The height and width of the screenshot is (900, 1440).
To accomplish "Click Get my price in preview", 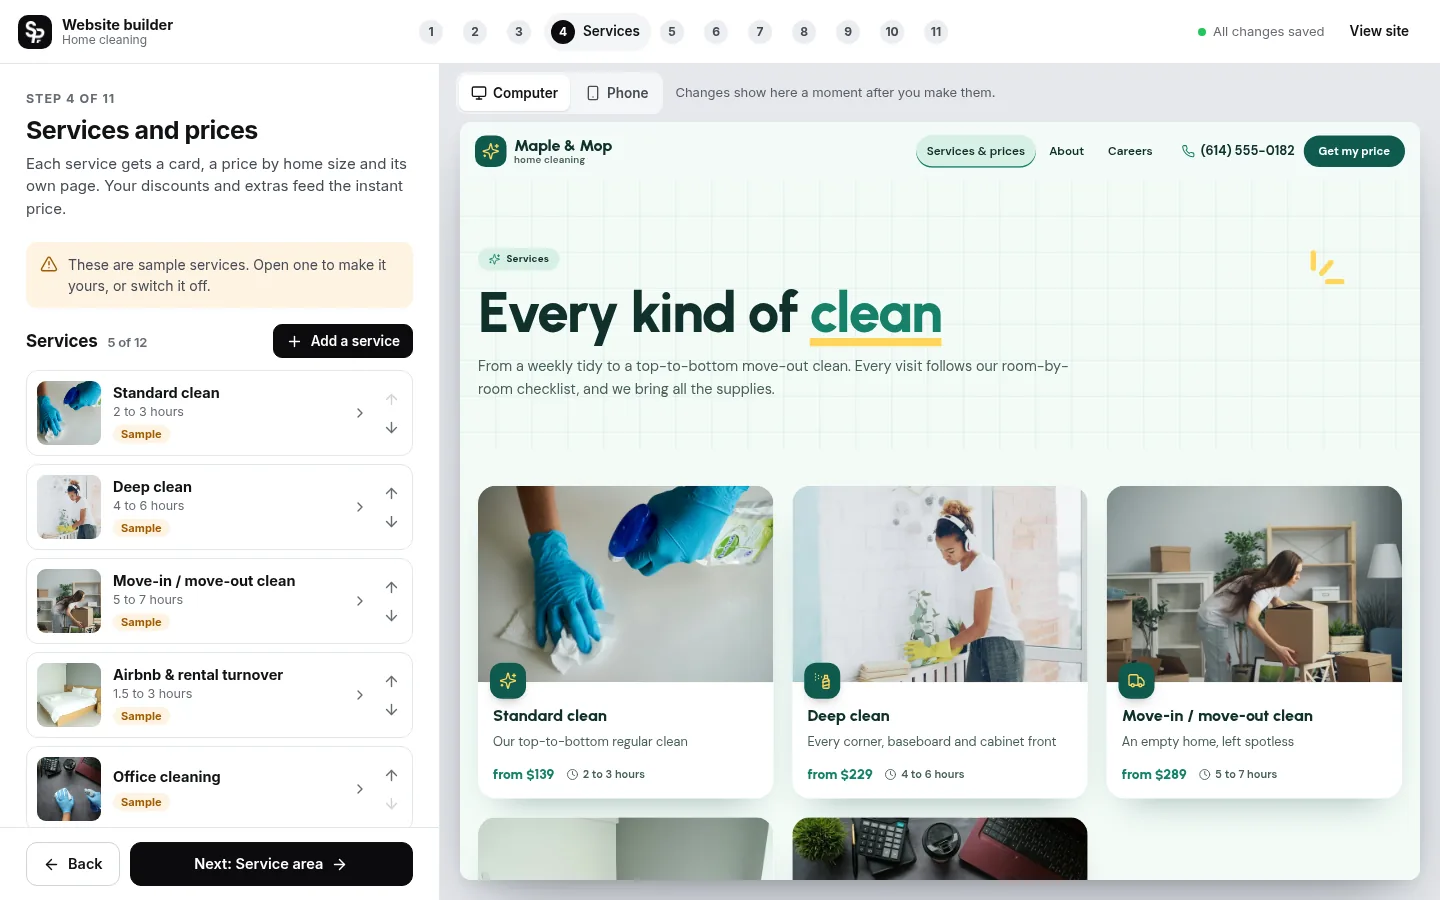I will [x=1354, y=151].
